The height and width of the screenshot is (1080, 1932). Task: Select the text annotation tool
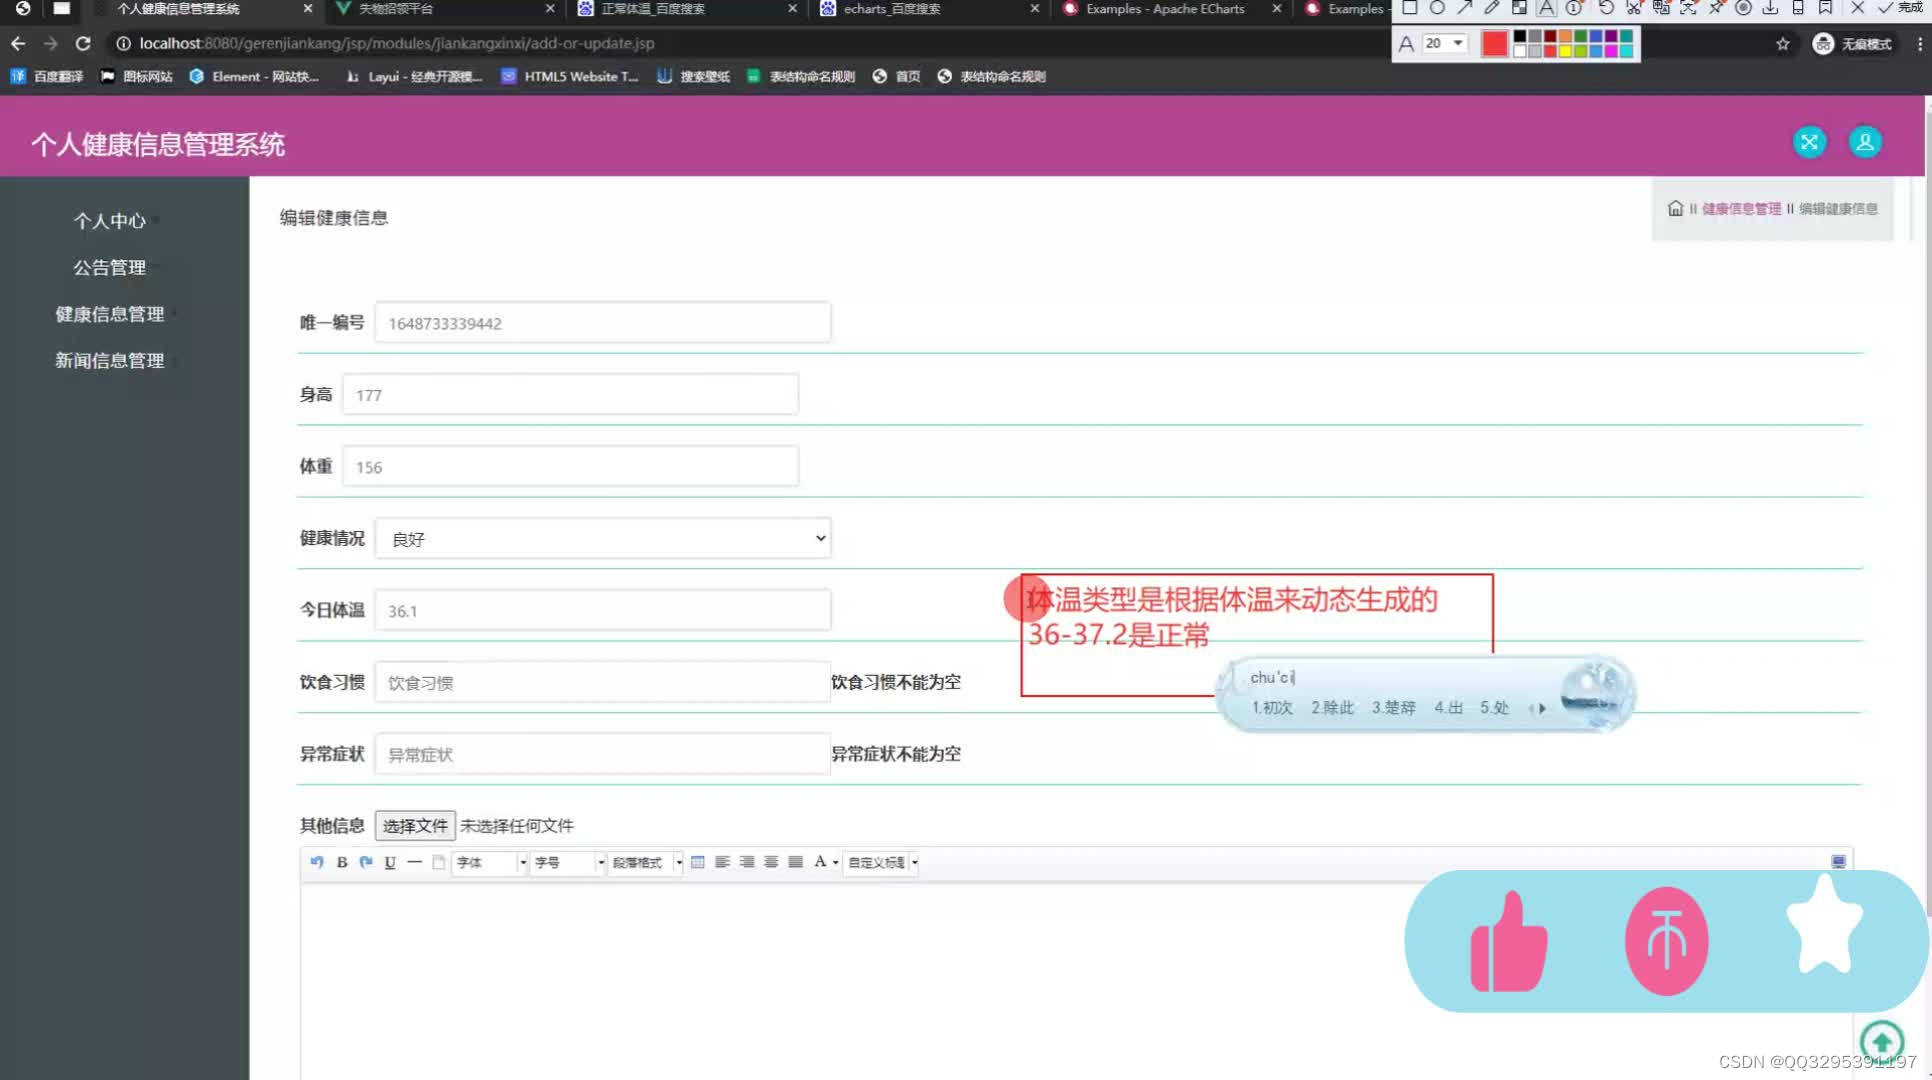[1547, 8]
